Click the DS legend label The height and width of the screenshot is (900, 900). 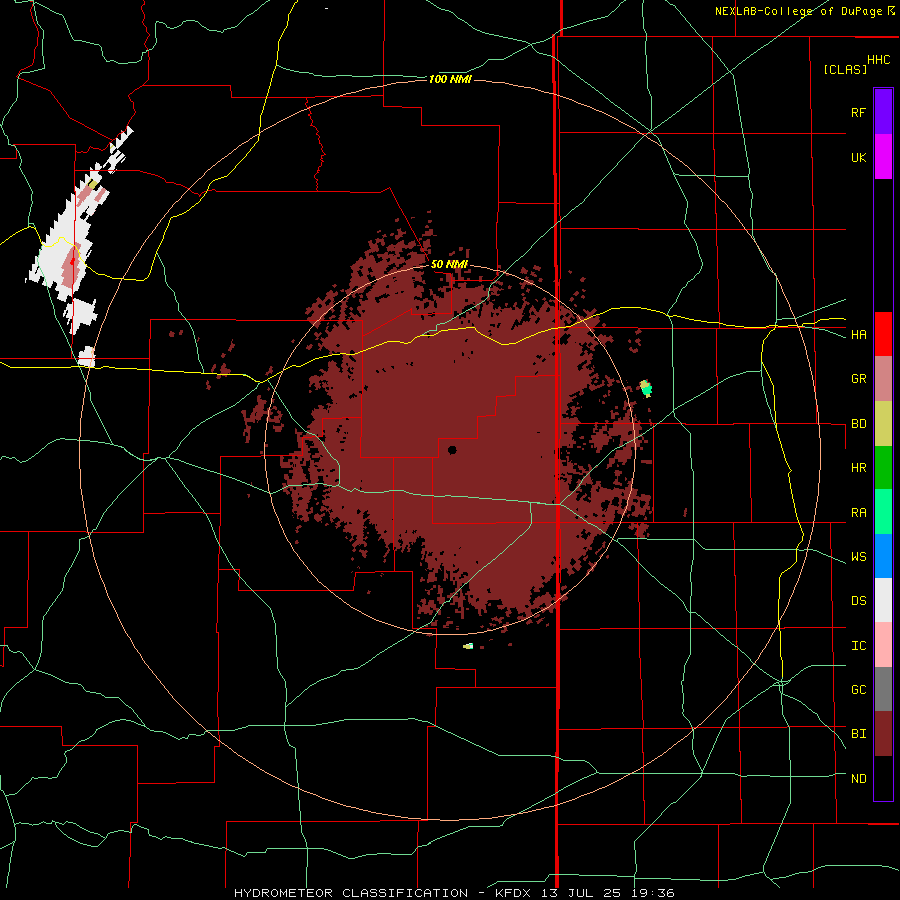coord(858,601)
